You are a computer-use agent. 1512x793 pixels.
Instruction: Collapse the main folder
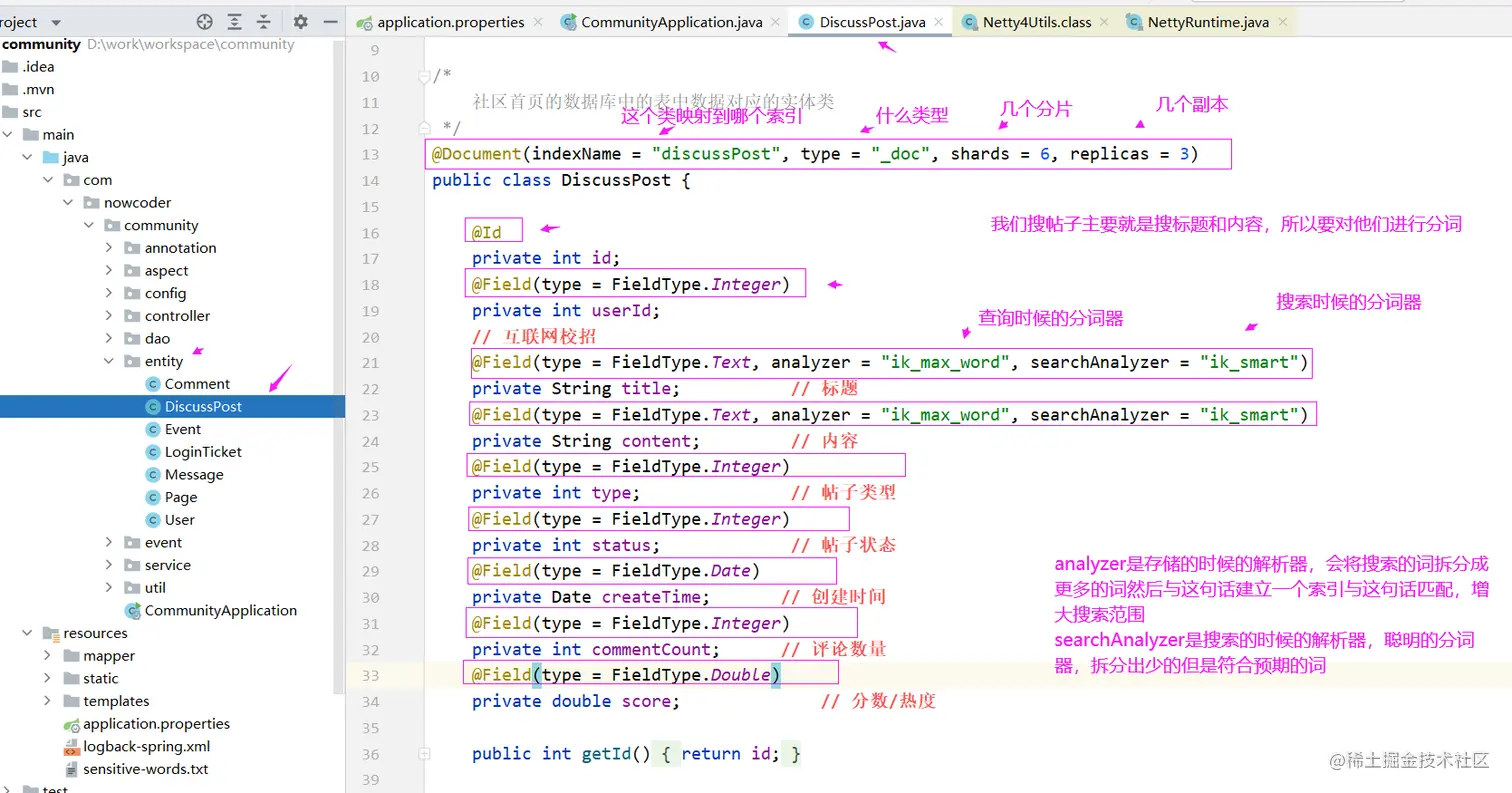click(8, 135)
